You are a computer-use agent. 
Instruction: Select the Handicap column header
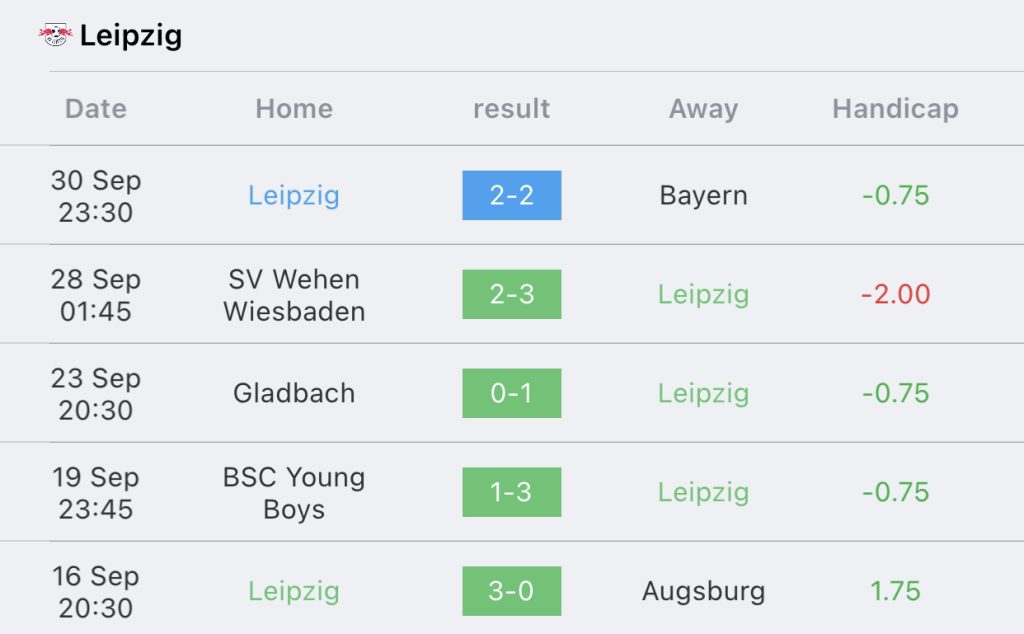point(895,108)
